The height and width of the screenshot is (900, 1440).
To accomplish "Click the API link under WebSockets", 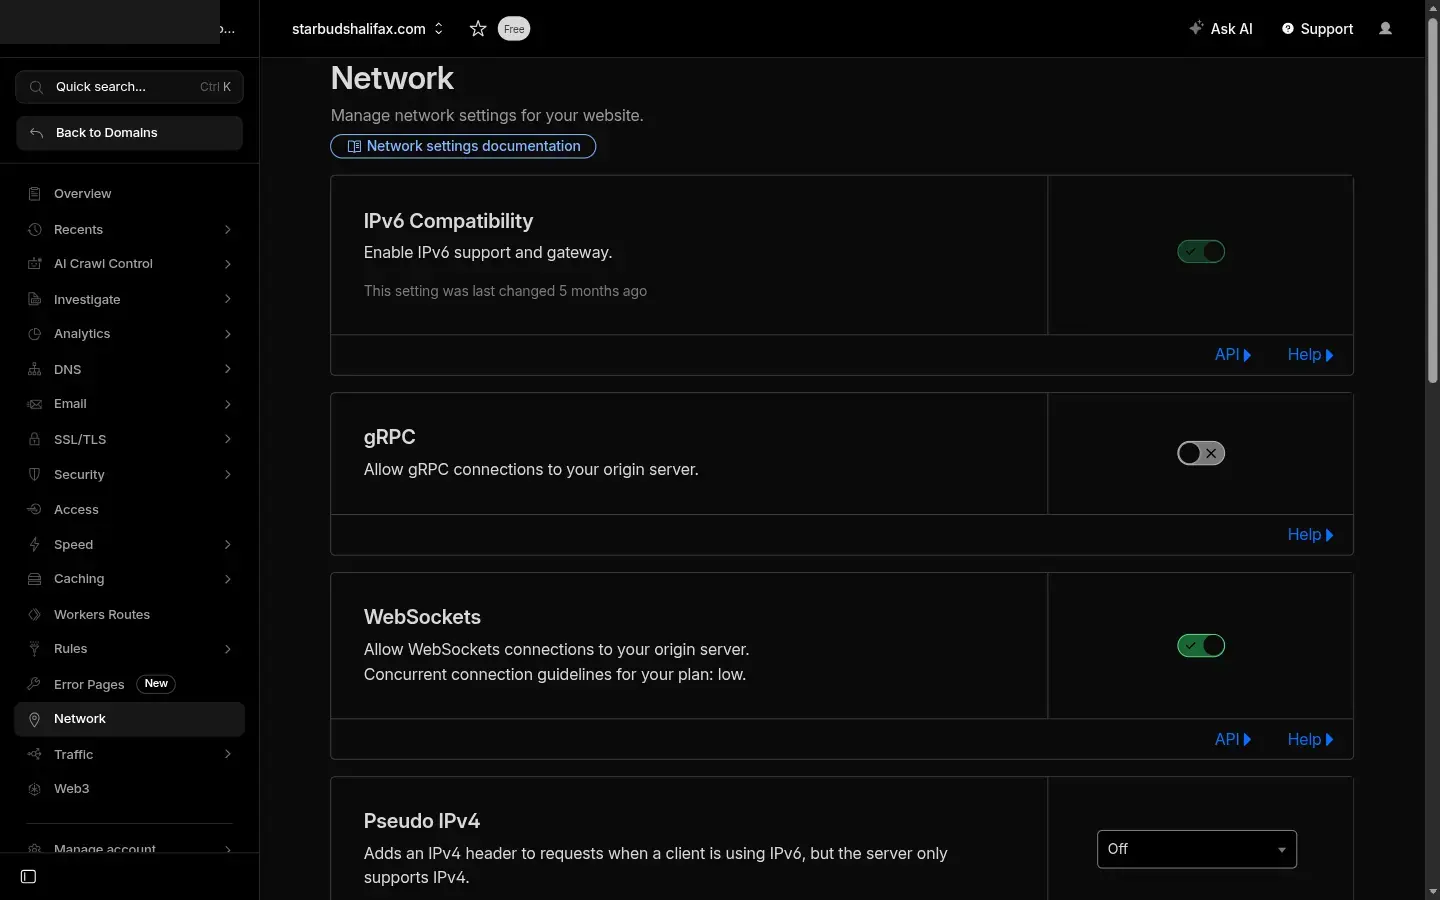I will click(x=1234, y=740).
